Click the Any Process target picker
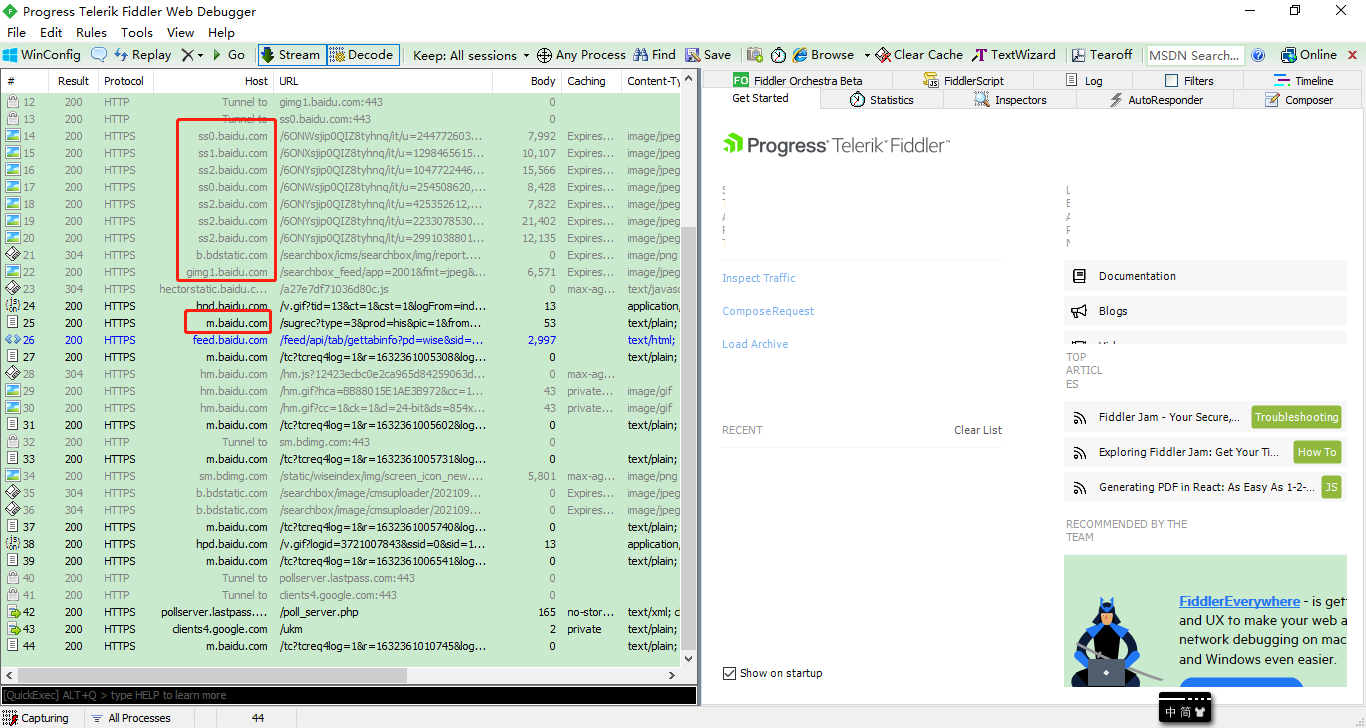This screenshot has height=728, width=1366. tap(581, 55)
